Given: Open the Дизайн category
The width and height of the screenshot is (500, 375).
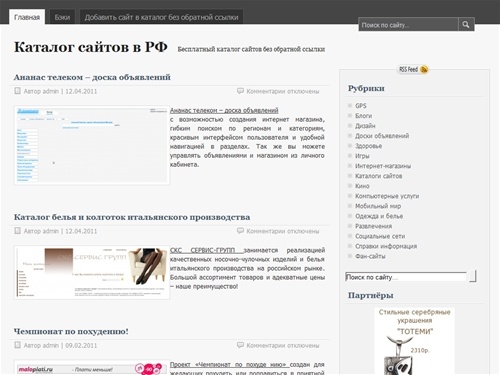Looking at the screenshot, I should click(365, 126).
